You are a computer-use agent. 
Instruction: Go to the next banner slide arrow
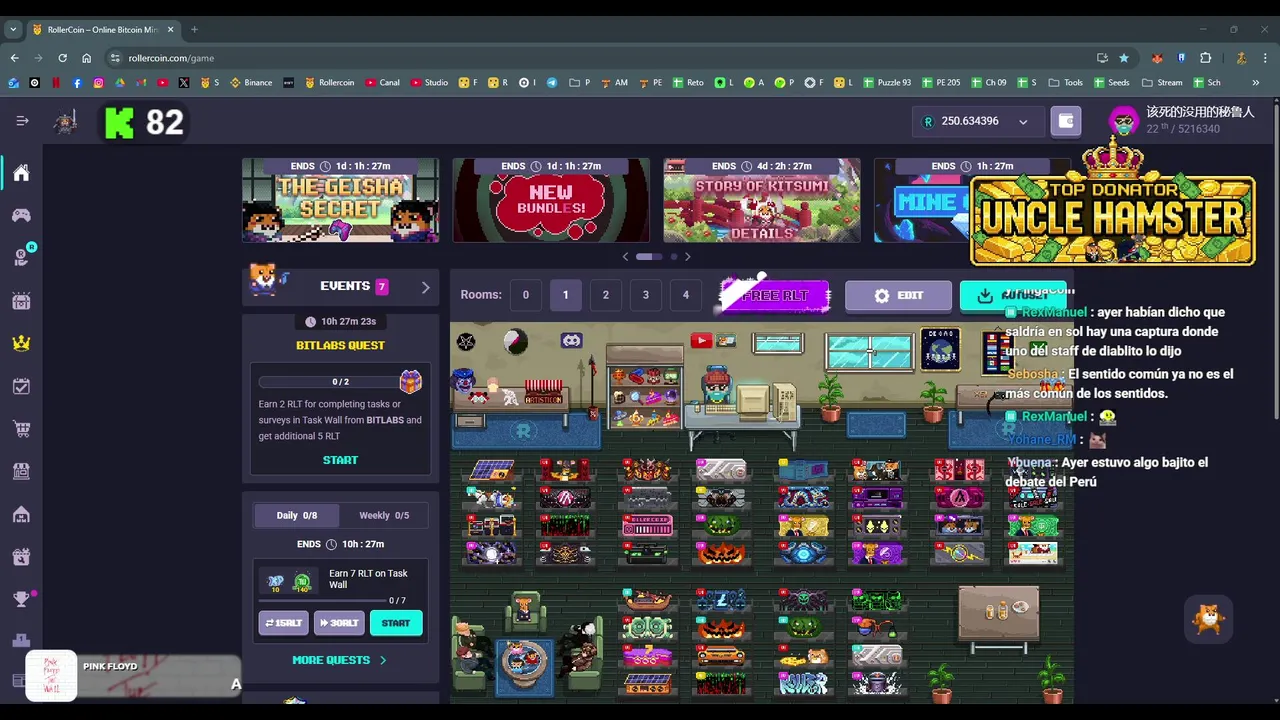coord(687,257)
